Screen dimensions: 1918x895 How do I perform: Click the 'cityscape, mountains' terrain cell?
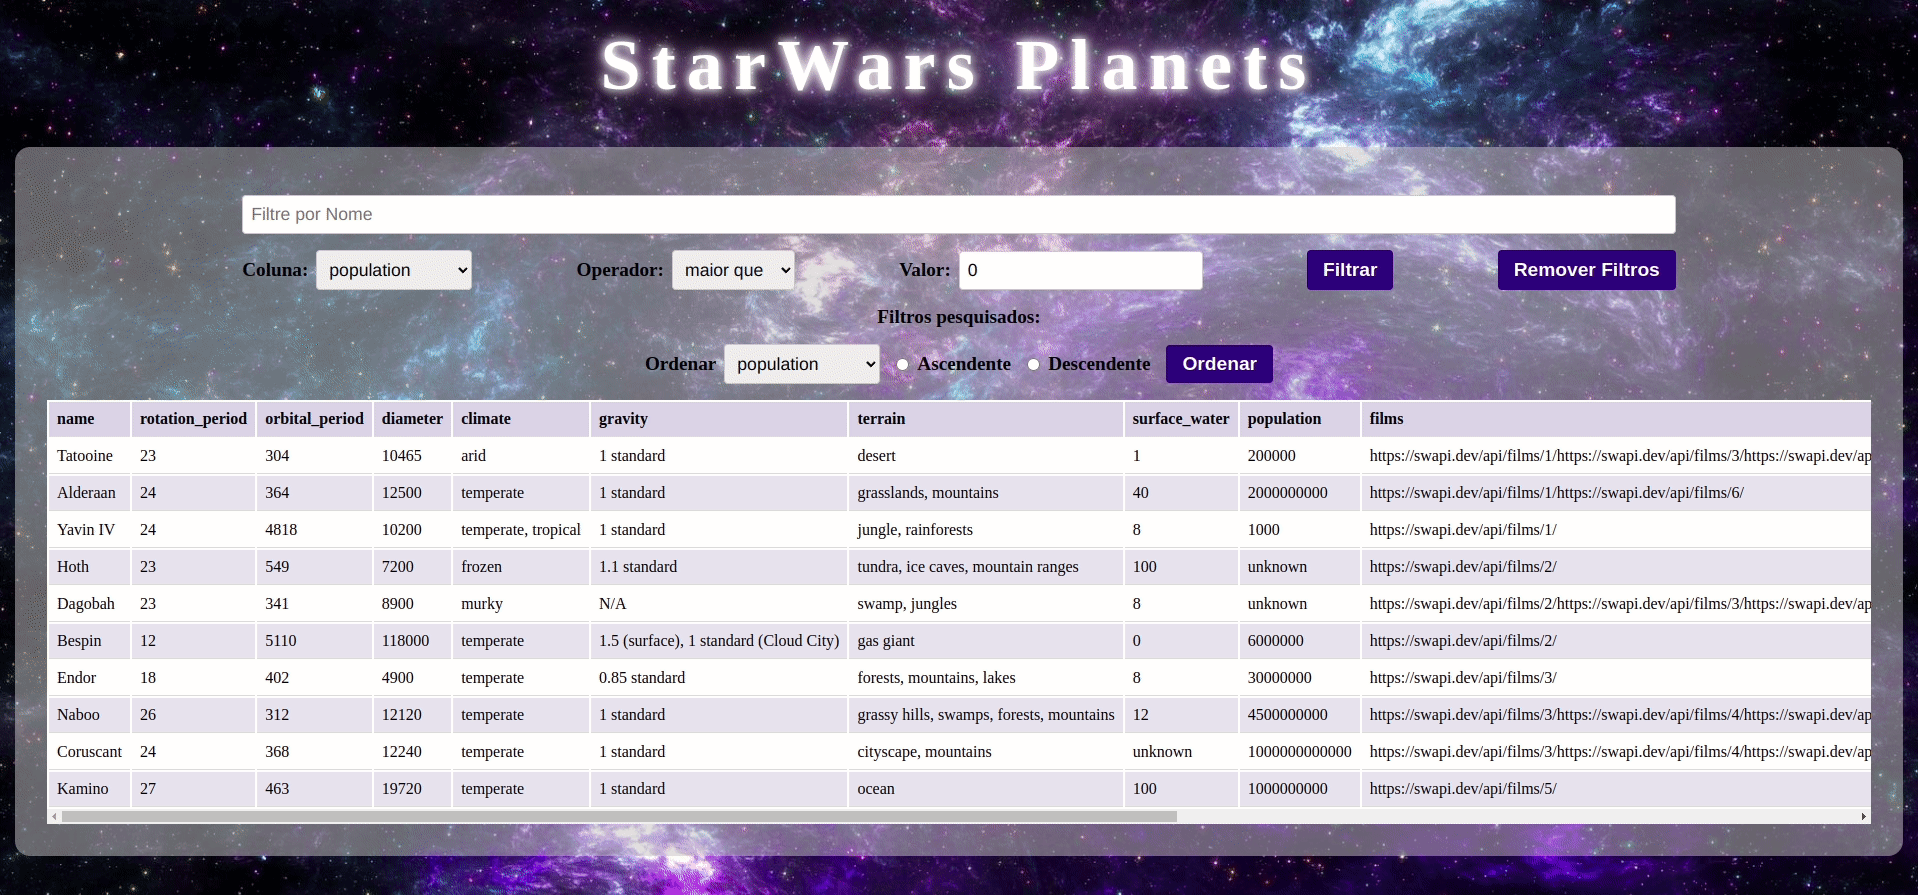(986, 752)
